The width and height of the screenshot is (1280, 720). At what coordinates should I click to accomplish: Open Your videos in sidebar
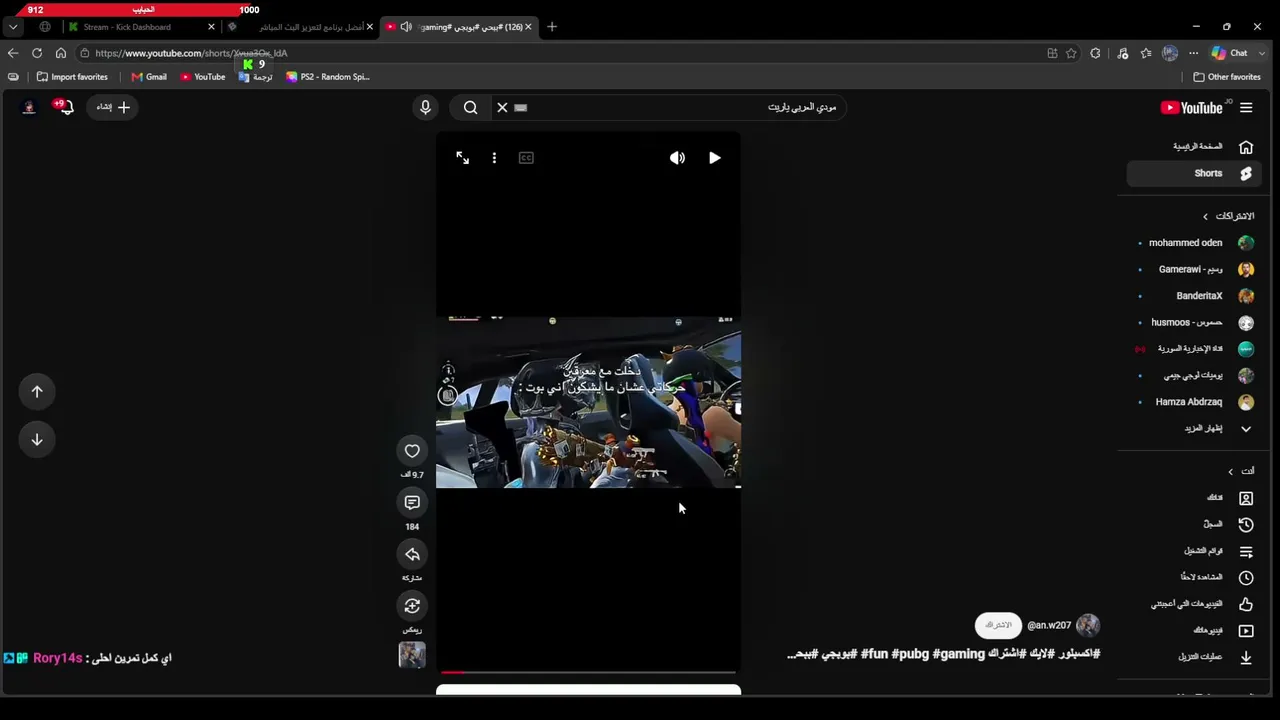tap(1194, 630)
